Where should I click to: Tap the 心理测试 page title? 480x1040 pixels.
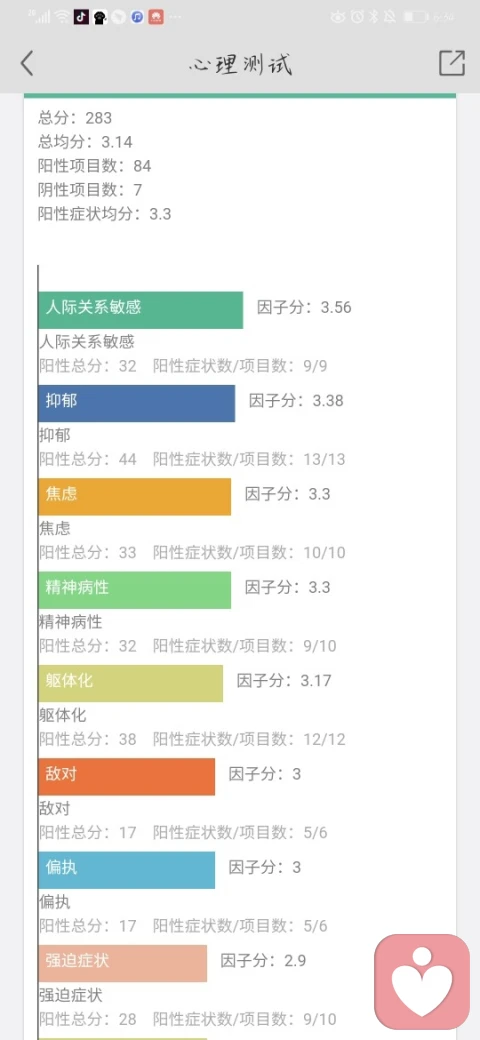(x=240, y=64)
